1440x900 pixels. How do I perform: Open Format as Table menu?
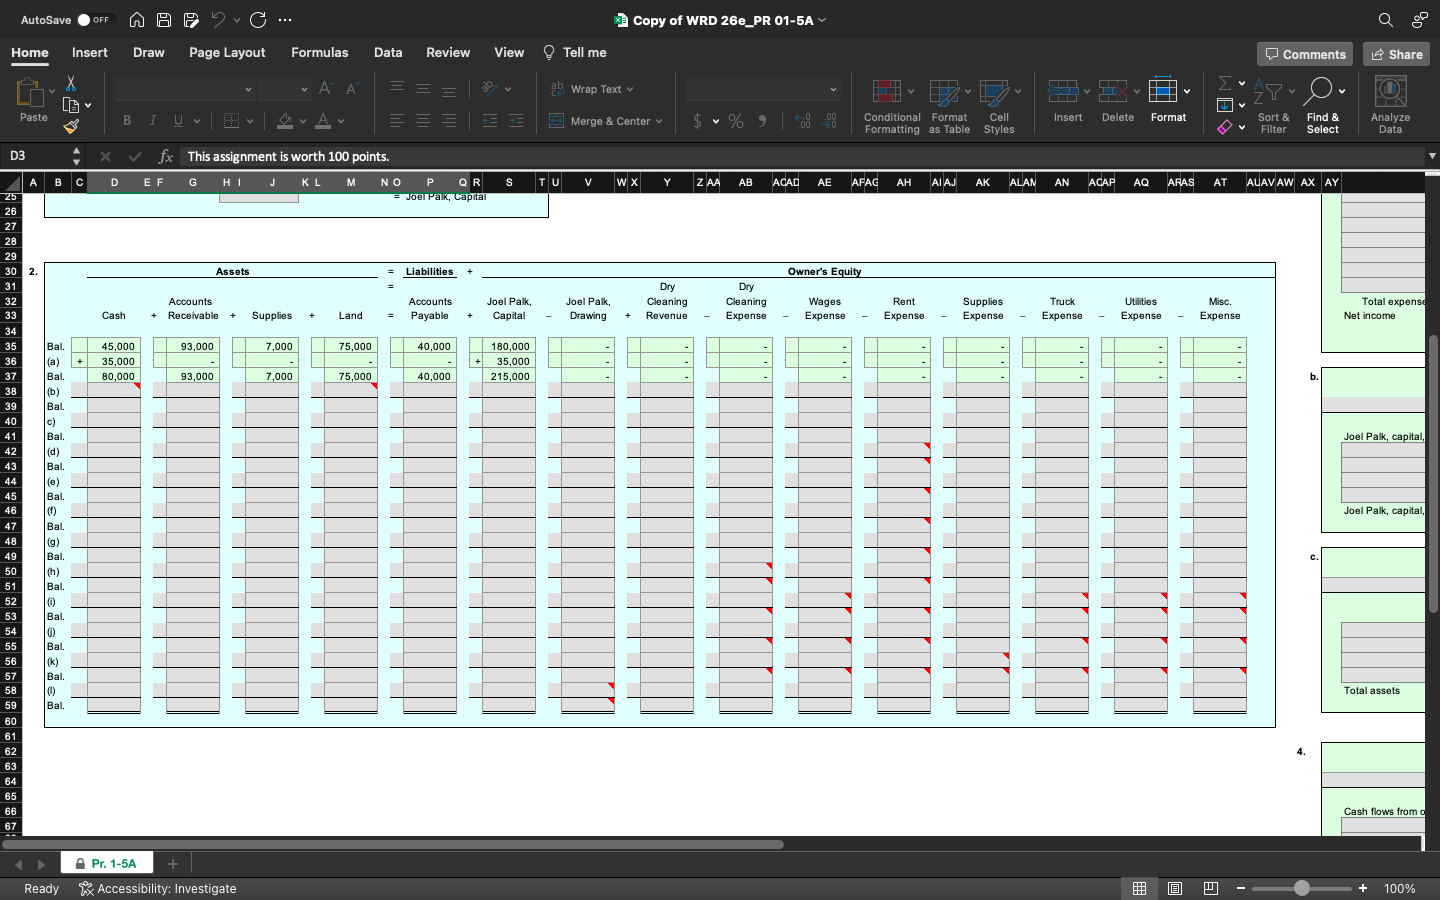949,105
